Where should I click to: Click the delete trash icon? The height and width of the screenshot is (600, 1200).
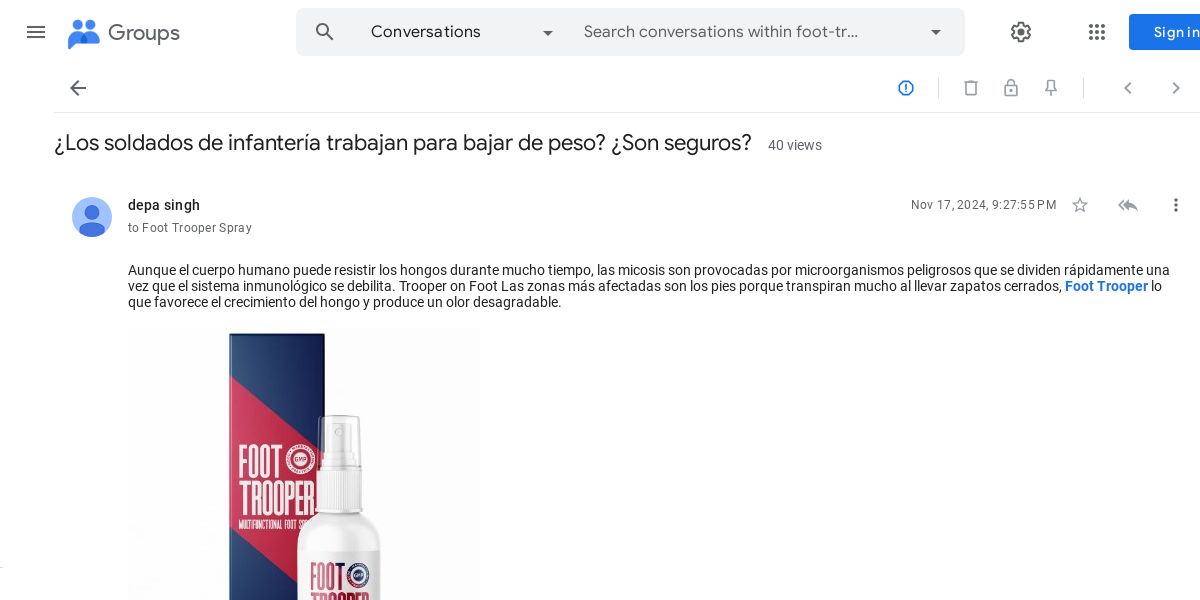coord(971,88)
